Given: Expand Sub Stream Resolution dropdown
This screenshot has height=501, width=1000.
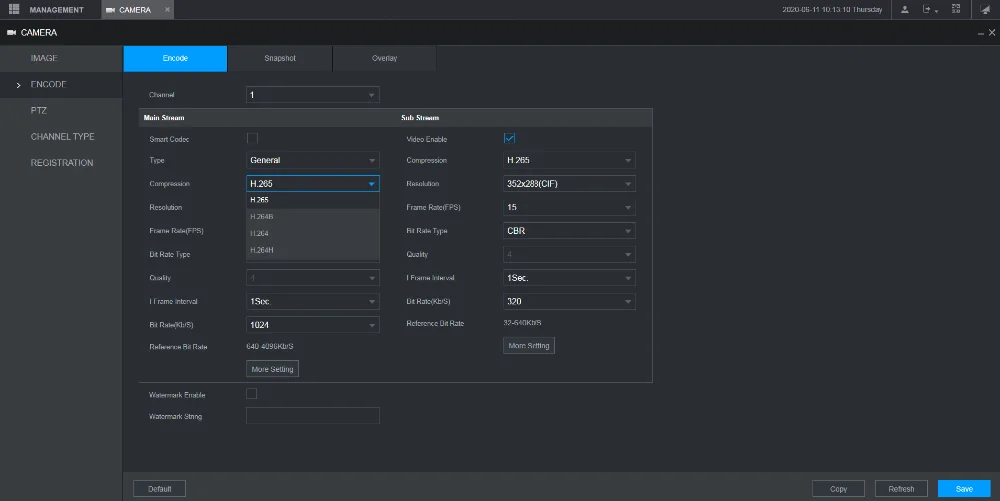Looking at the screenshot, I should click(569, 184).
